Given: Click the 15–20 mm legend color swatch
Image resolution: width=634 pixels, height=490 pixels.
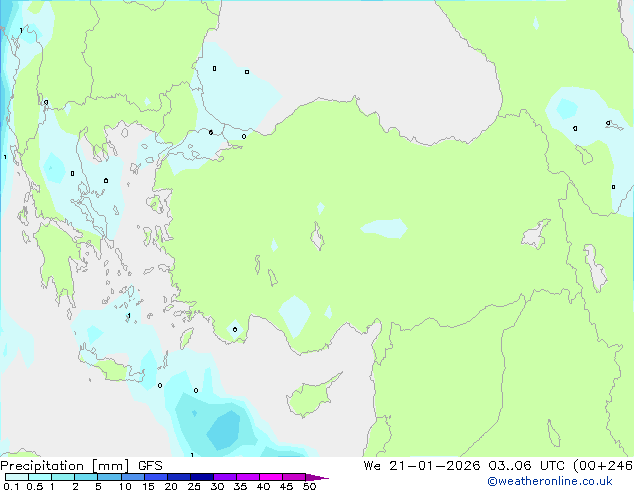Looking at the screenshot, I should (155, 477).
